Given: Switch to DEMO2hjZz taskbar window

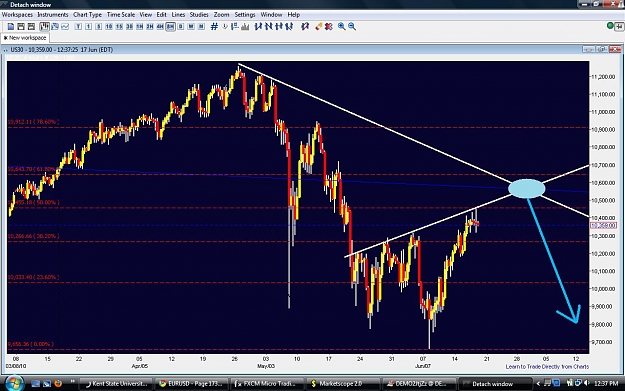Looking at the screenshot, I should click(x=419, y=384).
